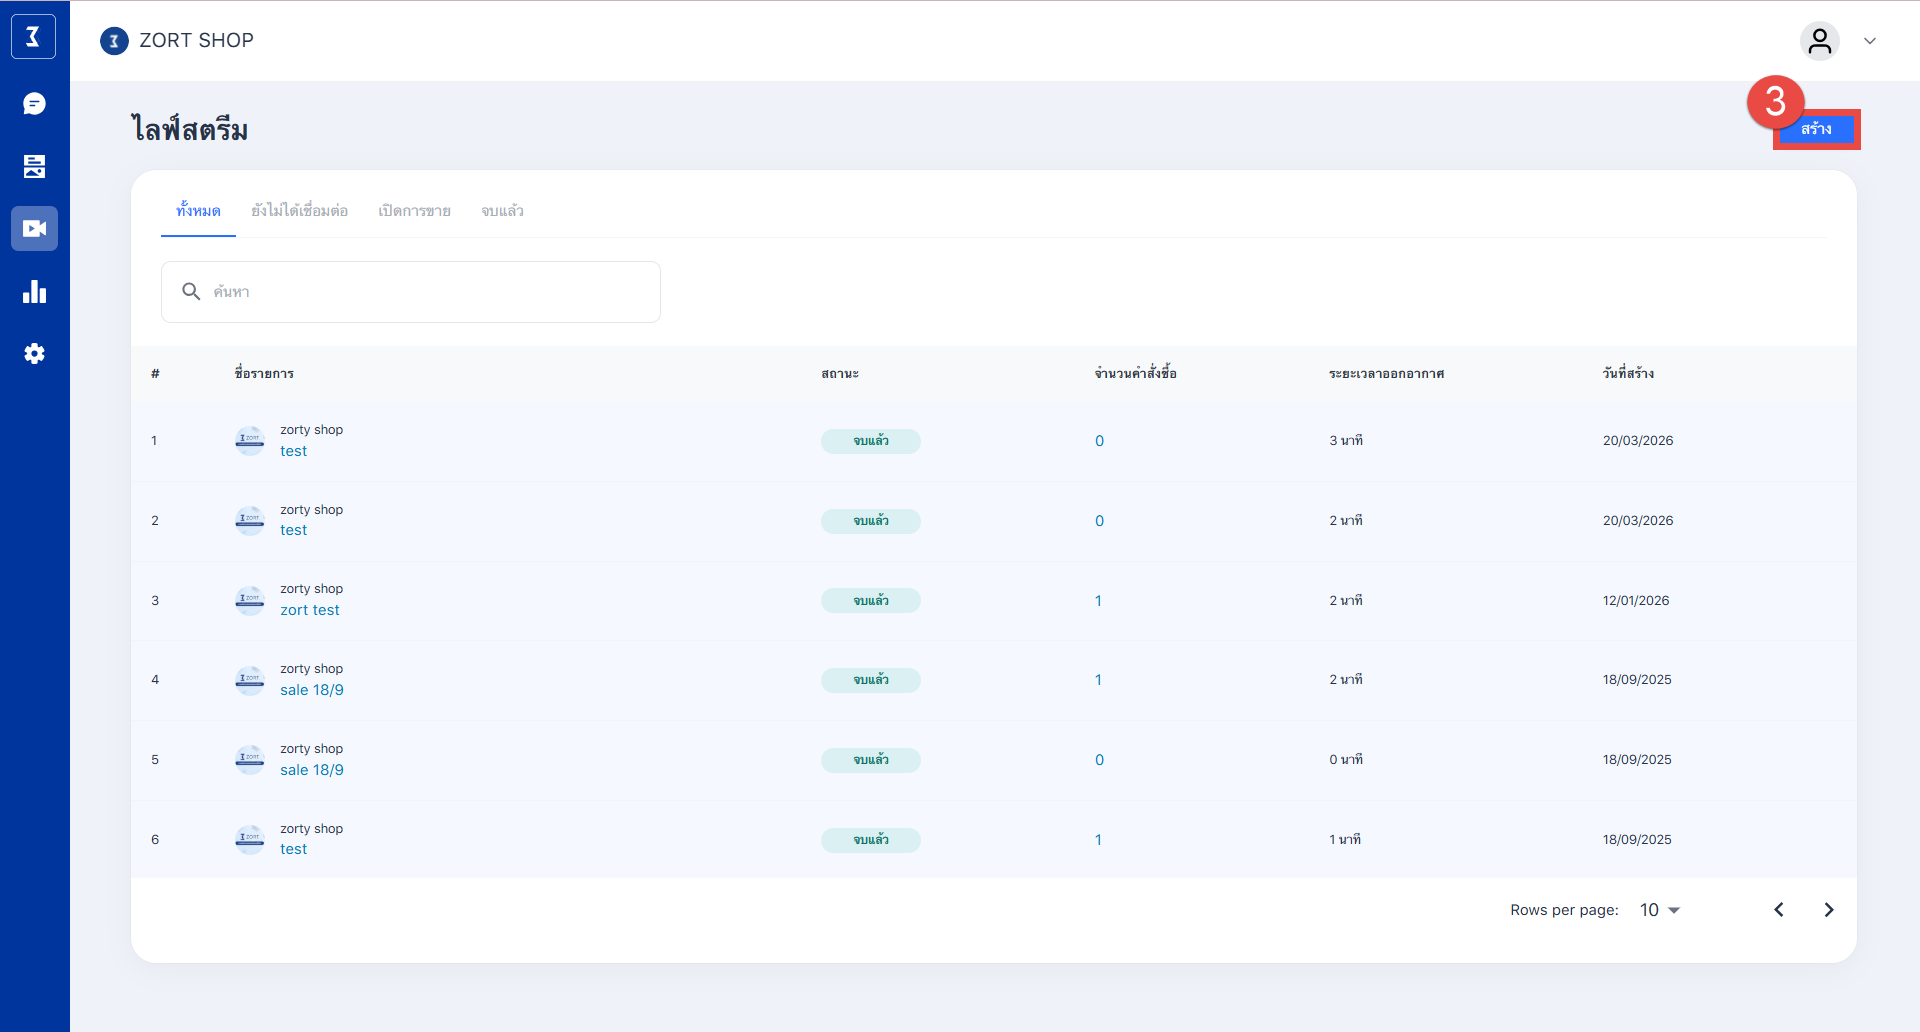1920x1032 pixels.
Task: Click the search magnifier icon
Action: pyautogui.click(x=191, y=291)
